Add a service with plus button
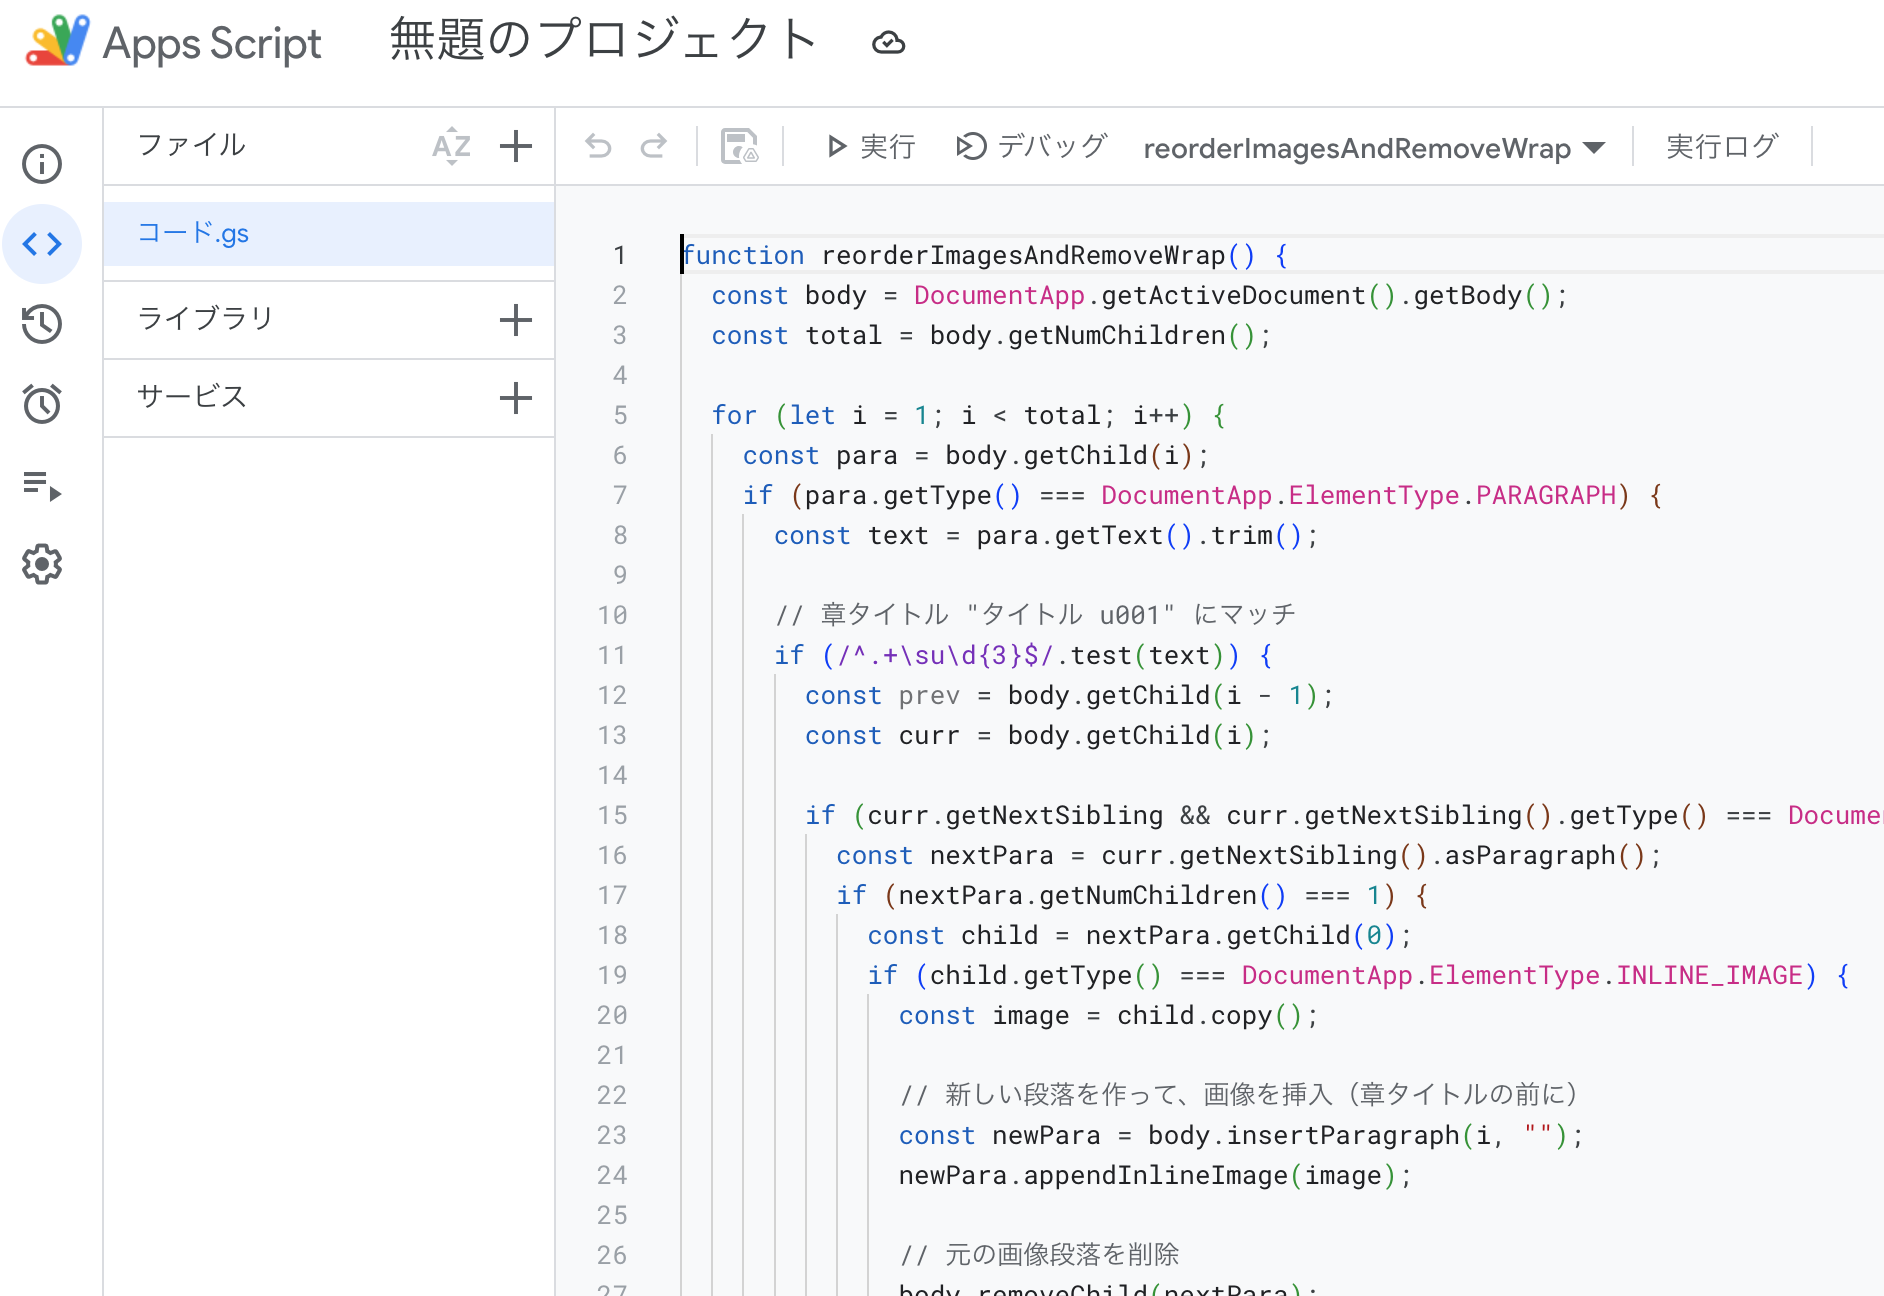The image size is (1884, 1296). pos(516,398)
